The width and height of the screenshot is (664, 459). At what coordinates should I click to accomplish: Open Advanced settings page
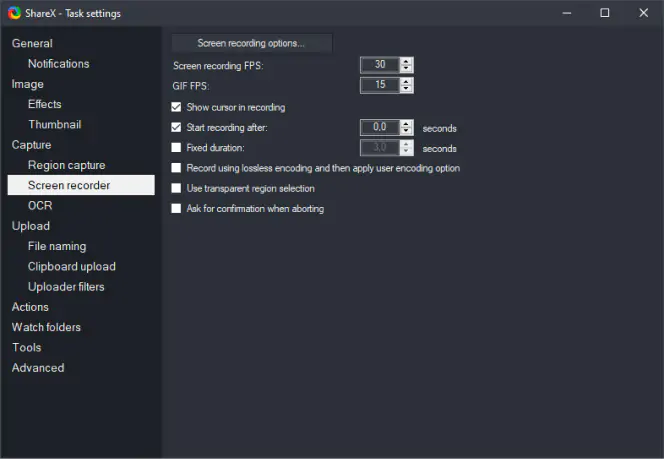coord(38,368)
